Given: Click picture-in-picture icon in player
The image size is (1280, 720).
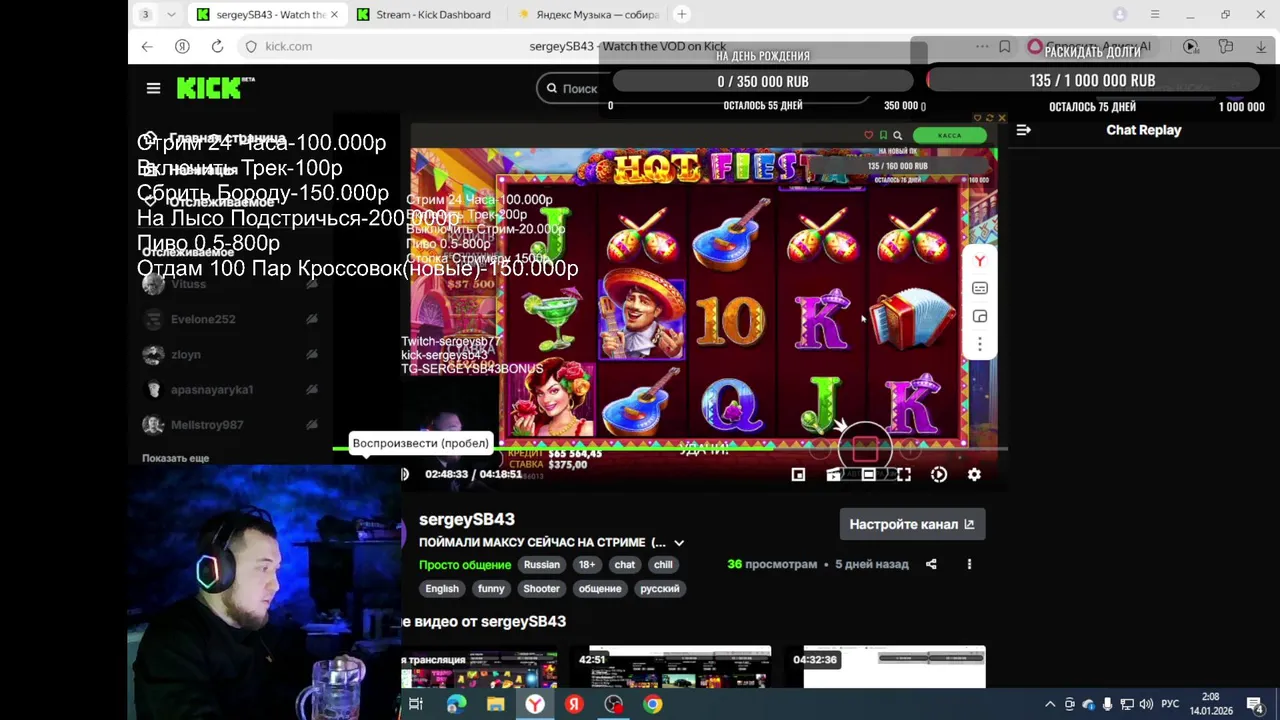Looking at the screenshot, I should 798,475.
